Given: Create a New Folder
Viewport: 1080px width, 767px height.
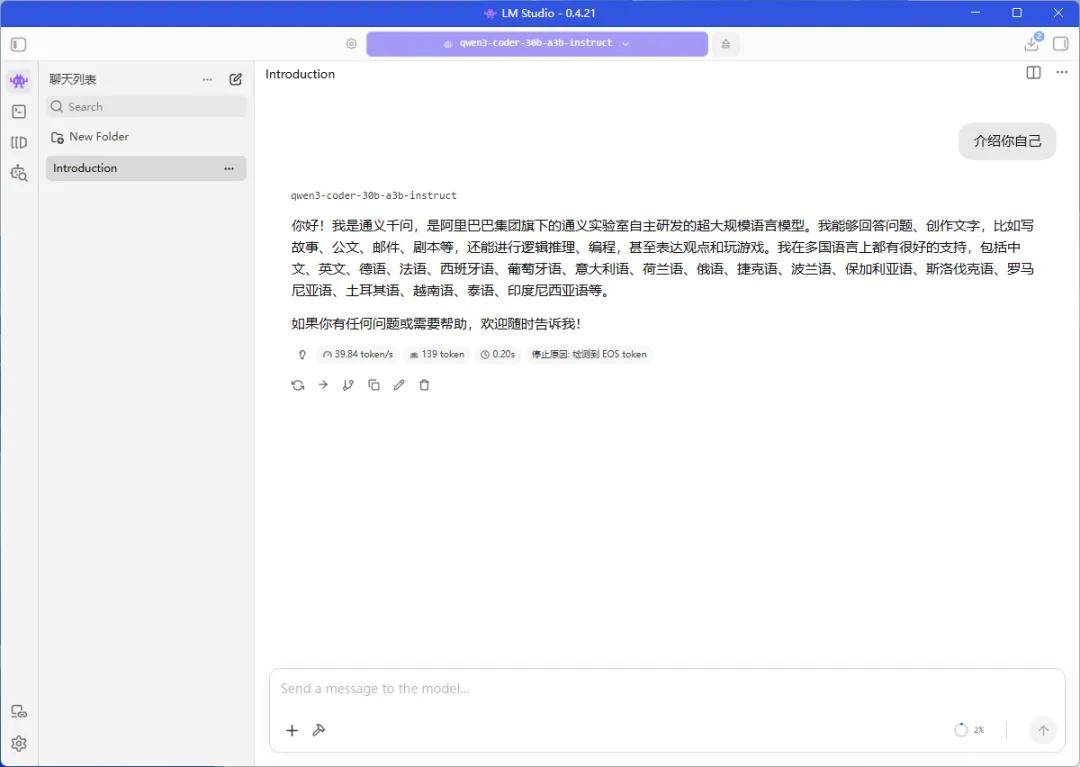Looking at the screenshot, I should tap(90, 137).
